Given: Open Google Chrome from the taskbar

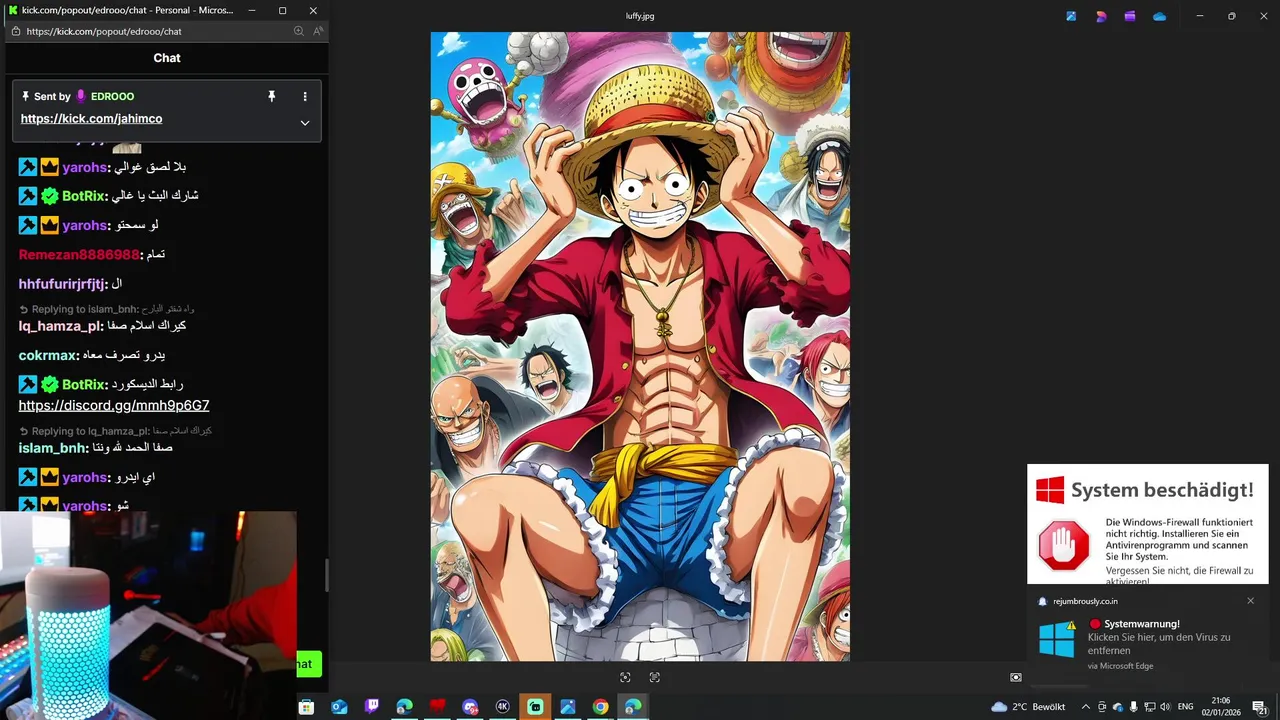Looking at the screenshot, I should point(600,707).
